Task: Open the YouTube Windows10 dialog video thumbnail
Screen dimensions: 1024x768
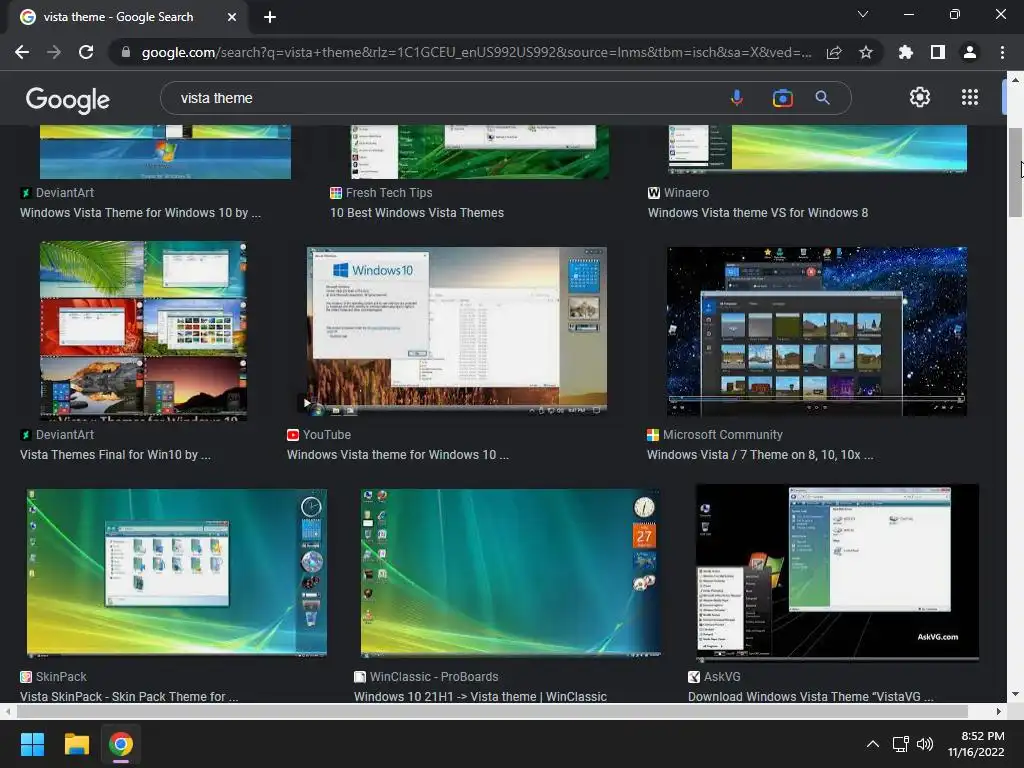Action: [456, 331]
